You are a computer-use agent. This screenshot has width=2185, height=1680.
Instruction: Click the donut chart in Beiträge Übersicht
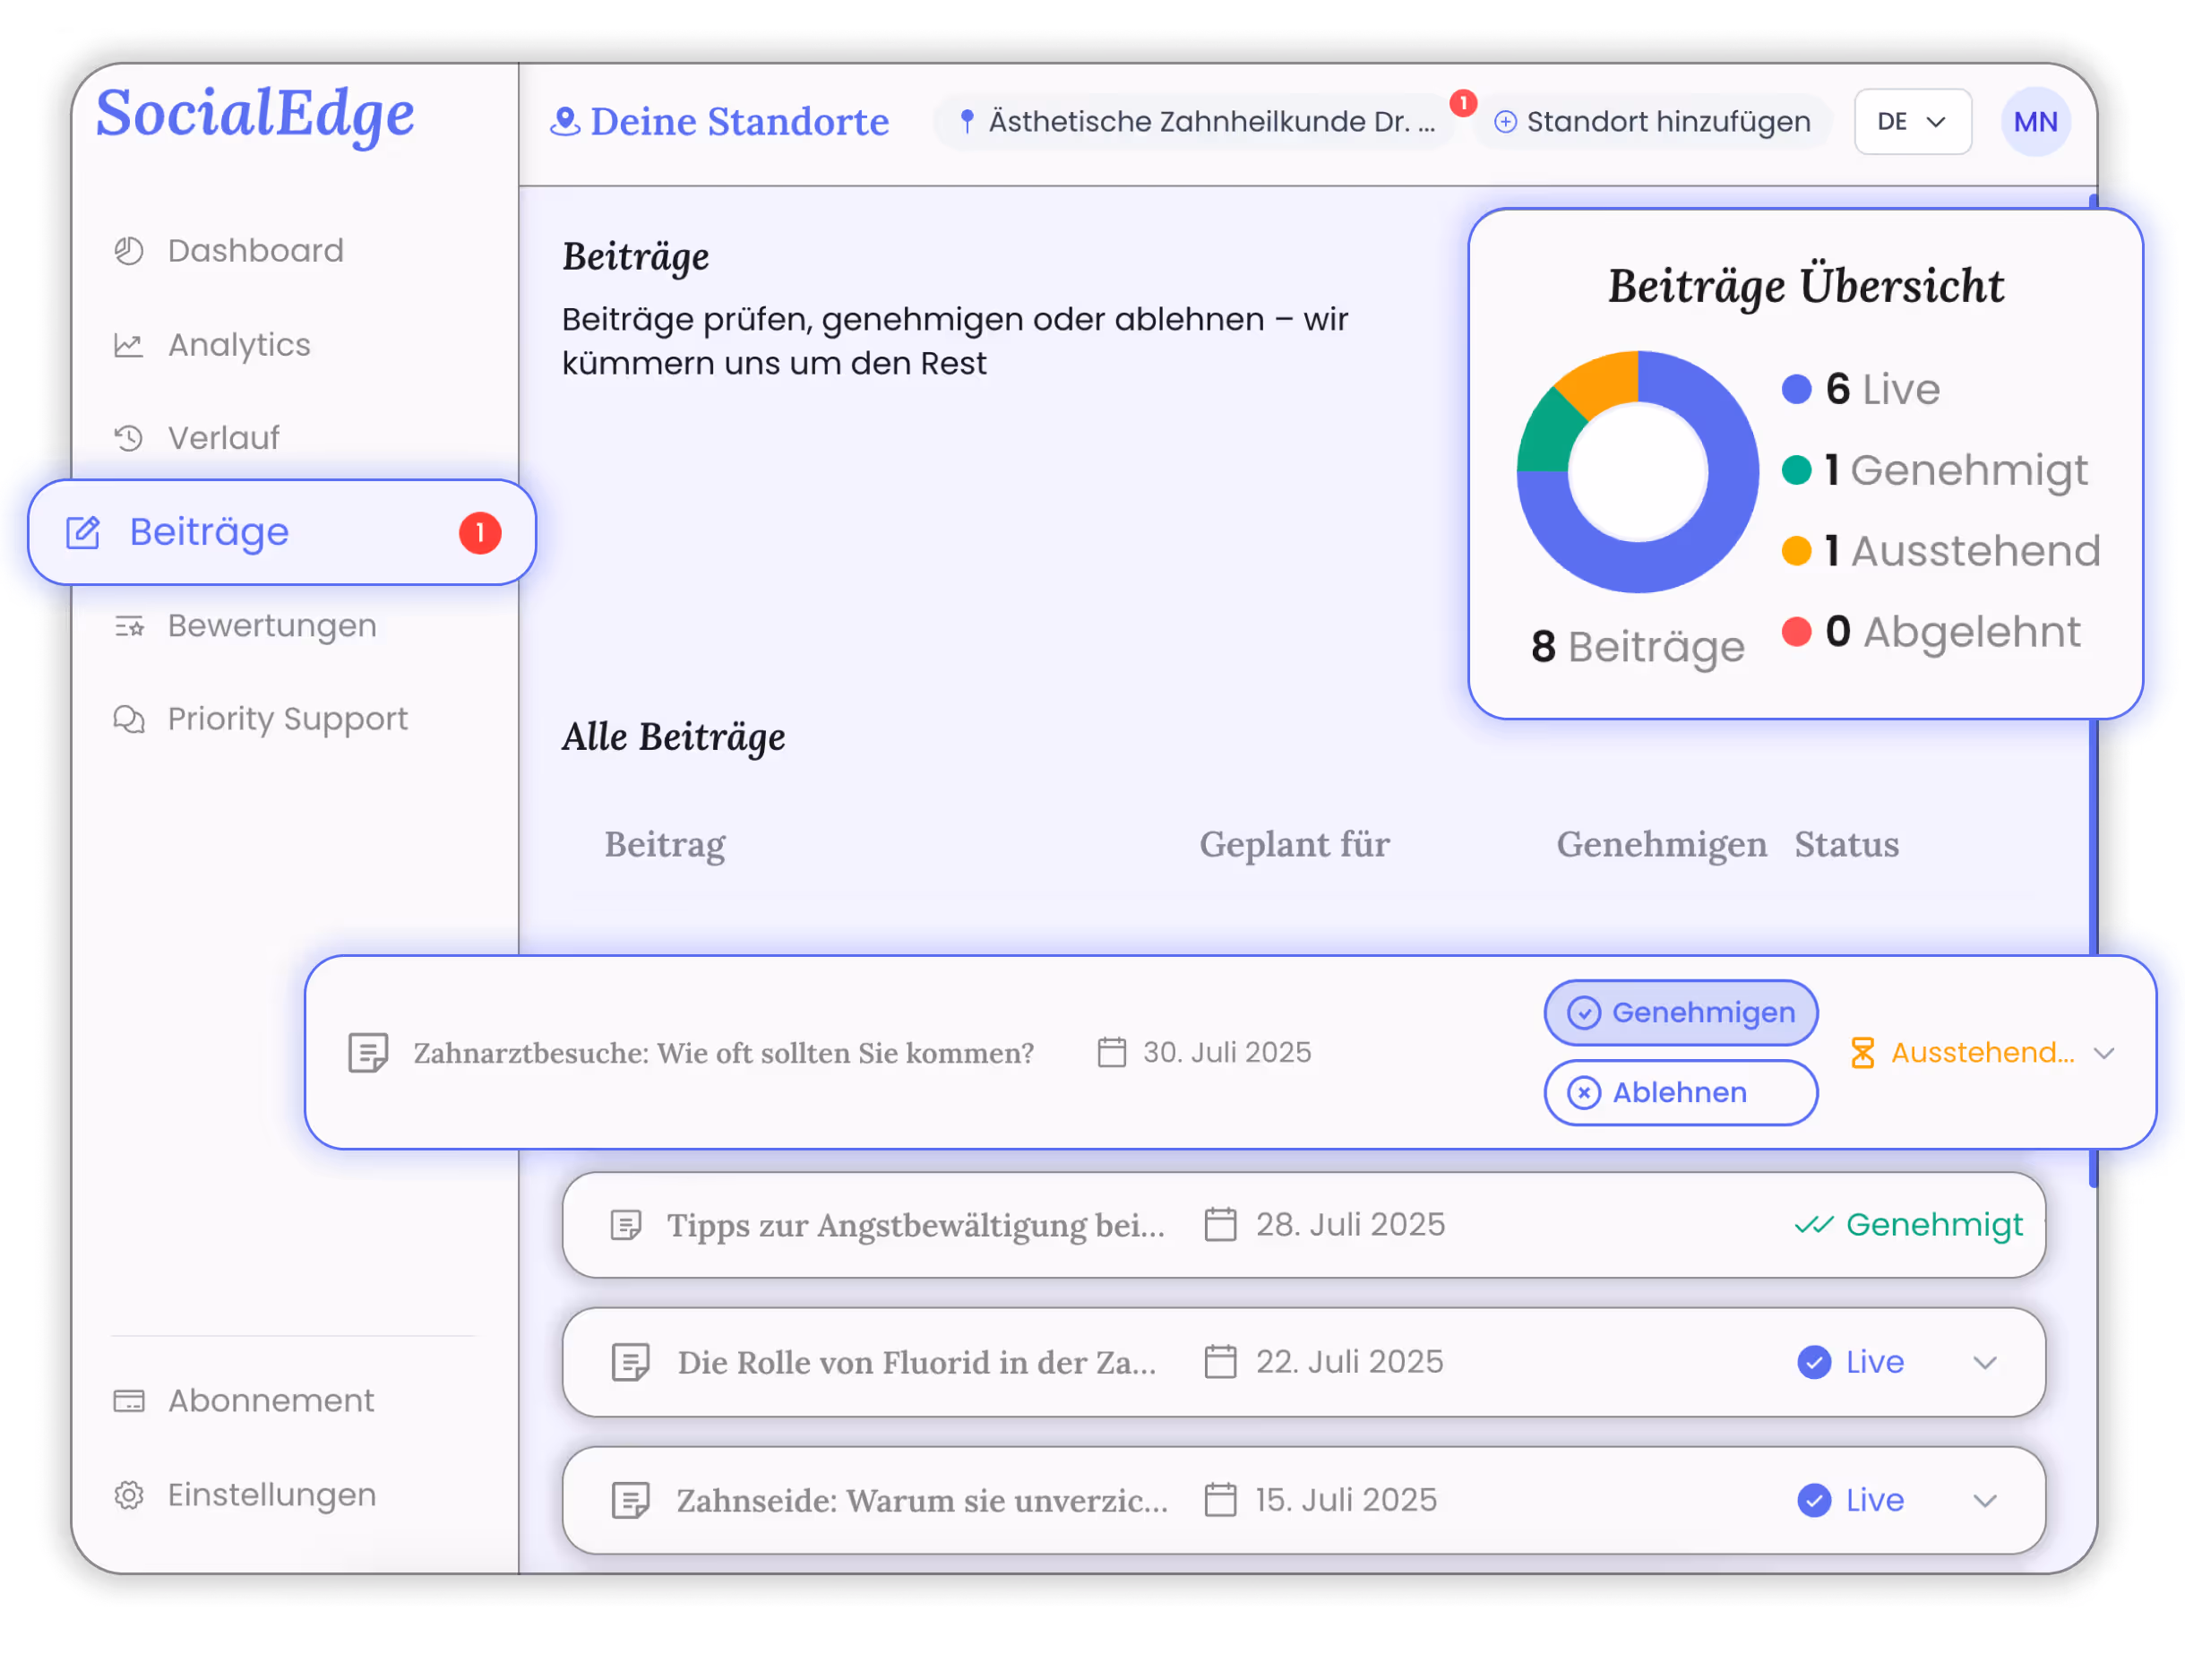[x=1637, y=472]
